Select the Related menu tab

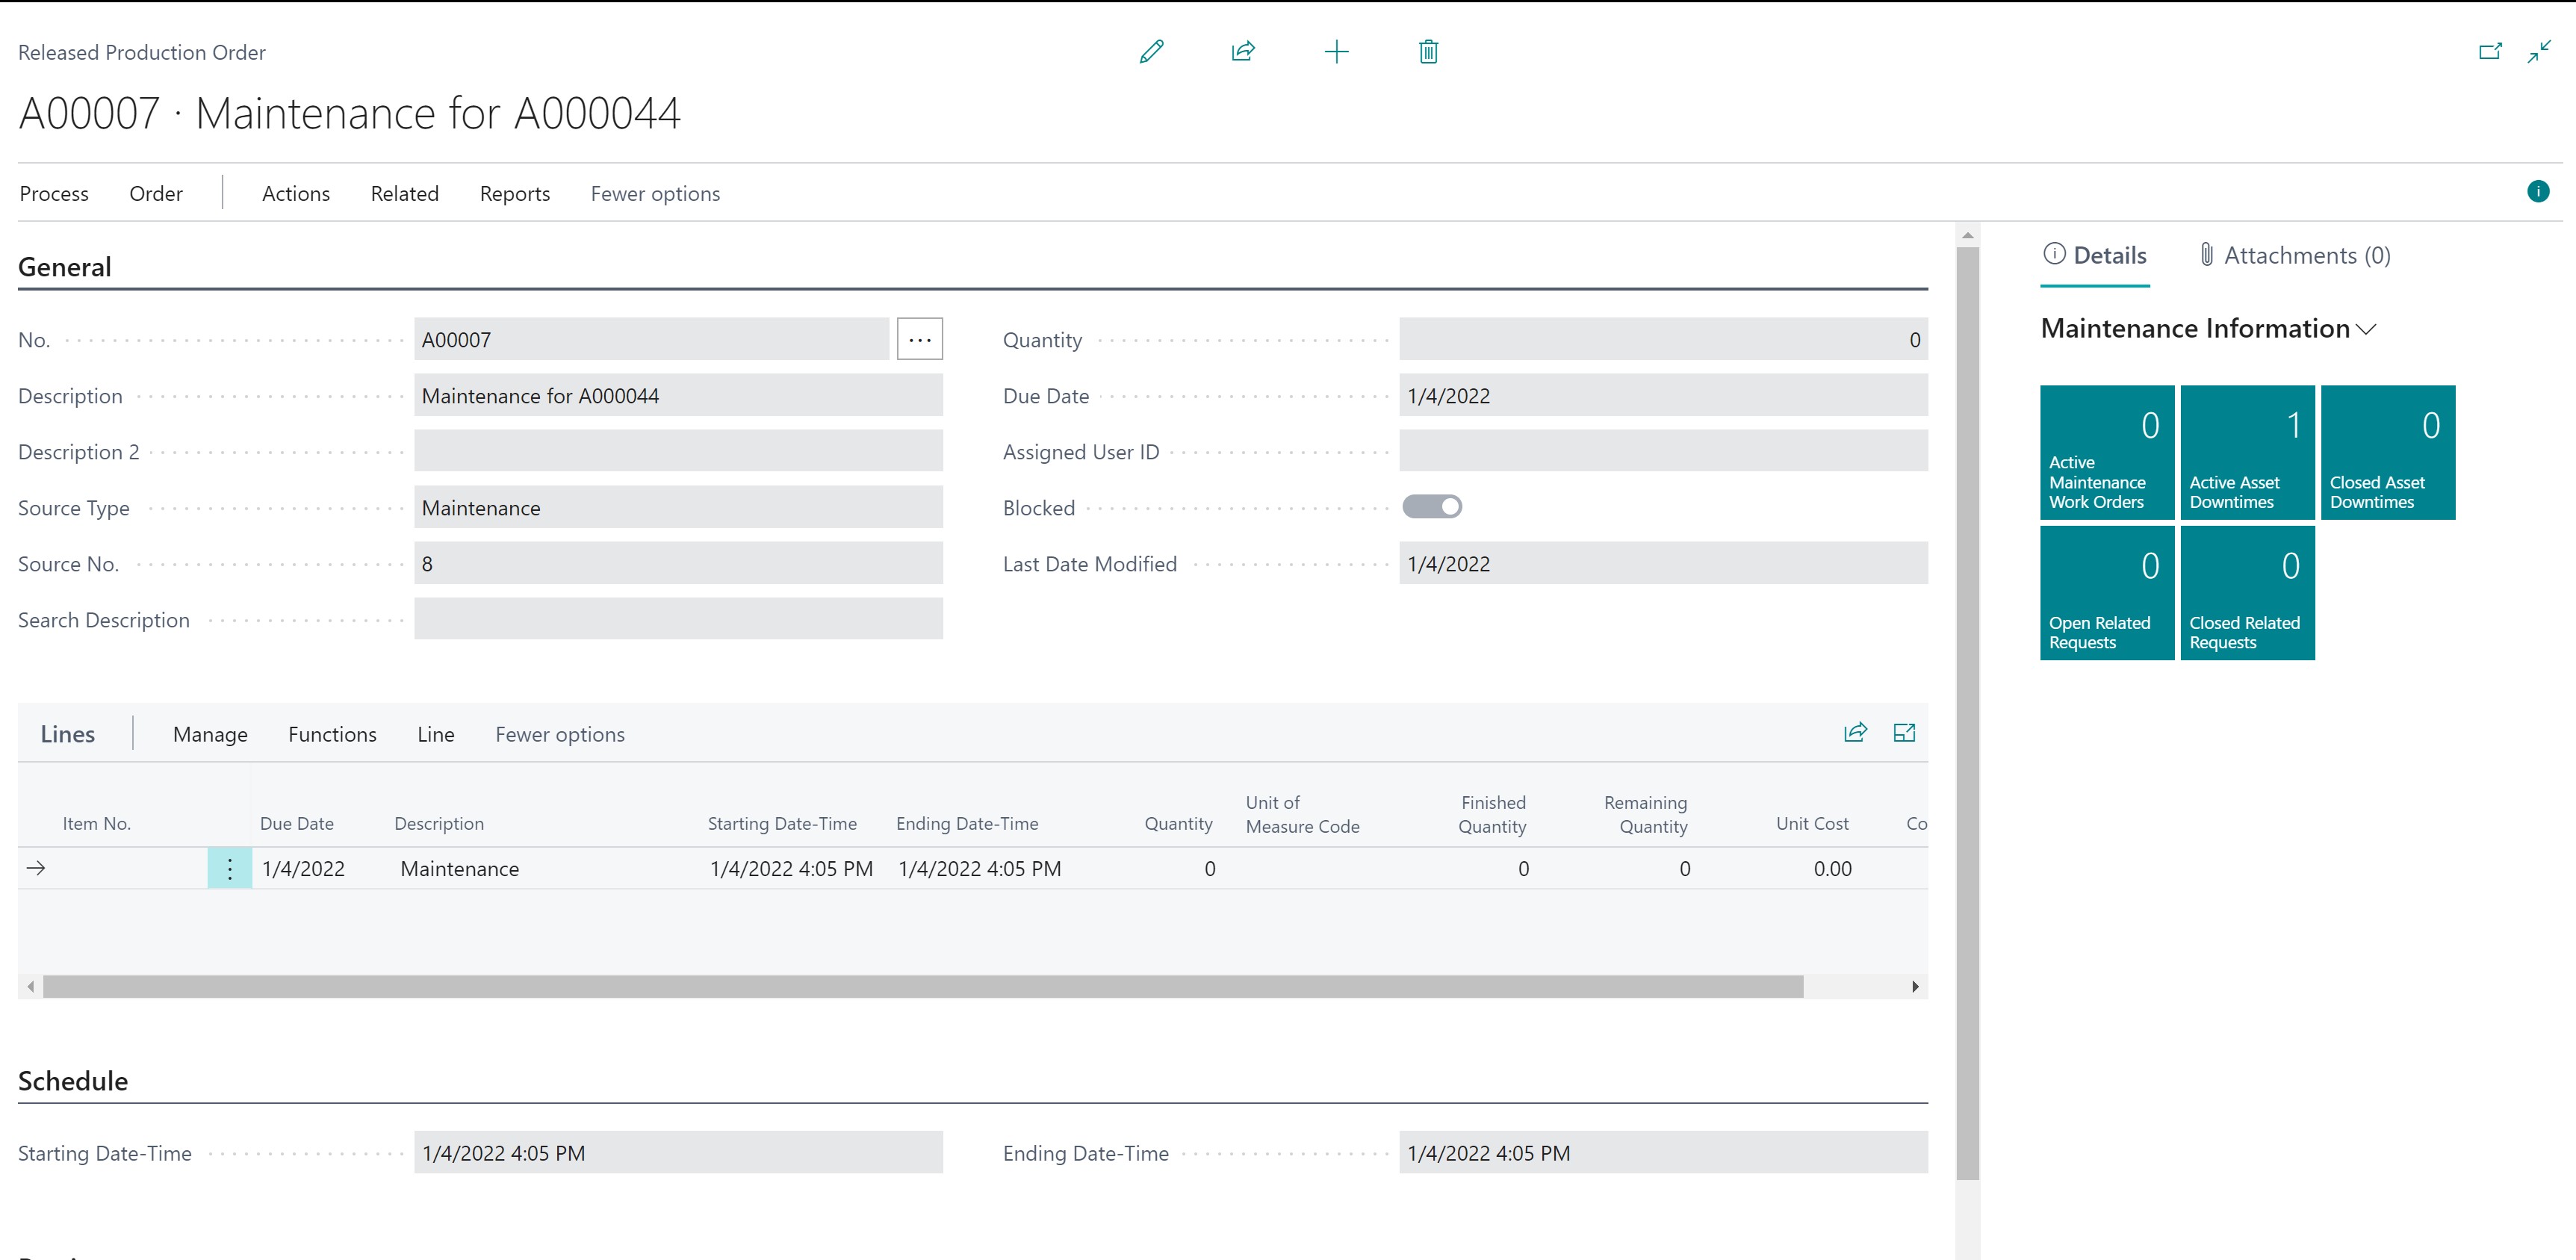pyautogui.click(x=403, y=194)
